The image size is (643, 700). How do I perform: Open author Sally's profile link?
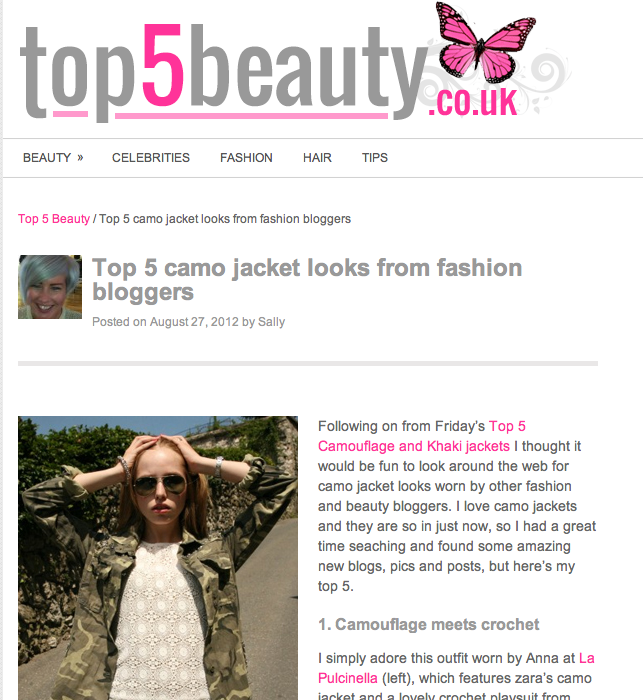(271, 322)
